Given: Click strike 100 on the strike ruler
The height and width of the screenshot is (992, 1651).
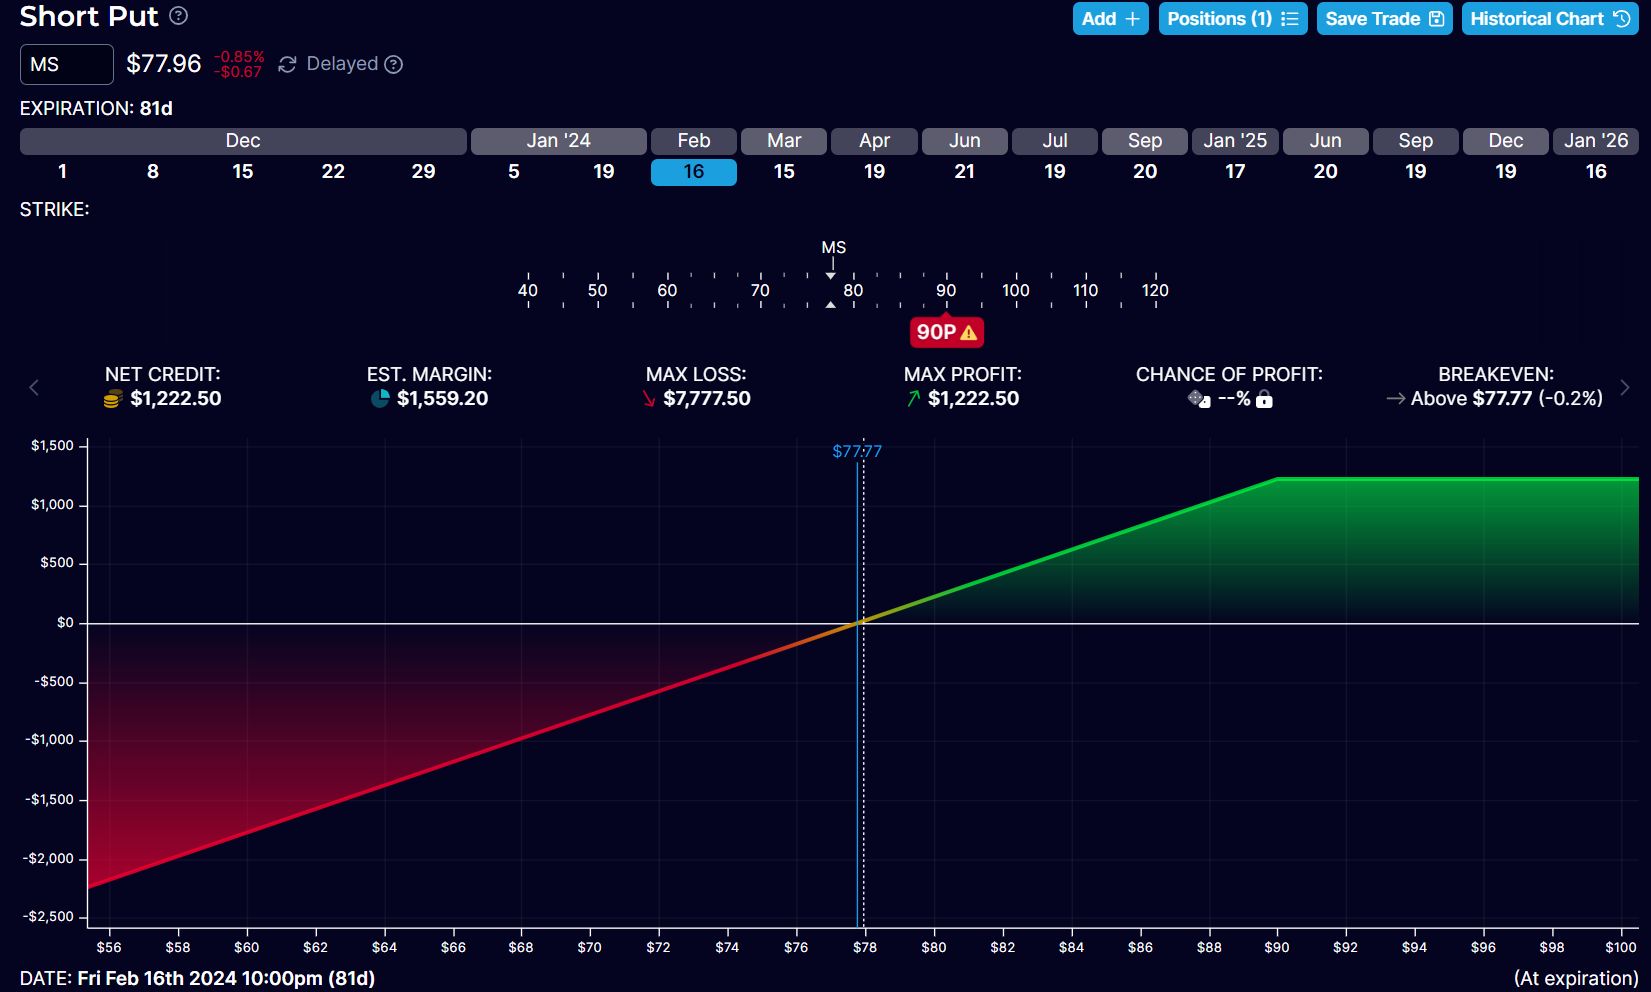Looking at the screenshot, I should (x=1016, y=290).
